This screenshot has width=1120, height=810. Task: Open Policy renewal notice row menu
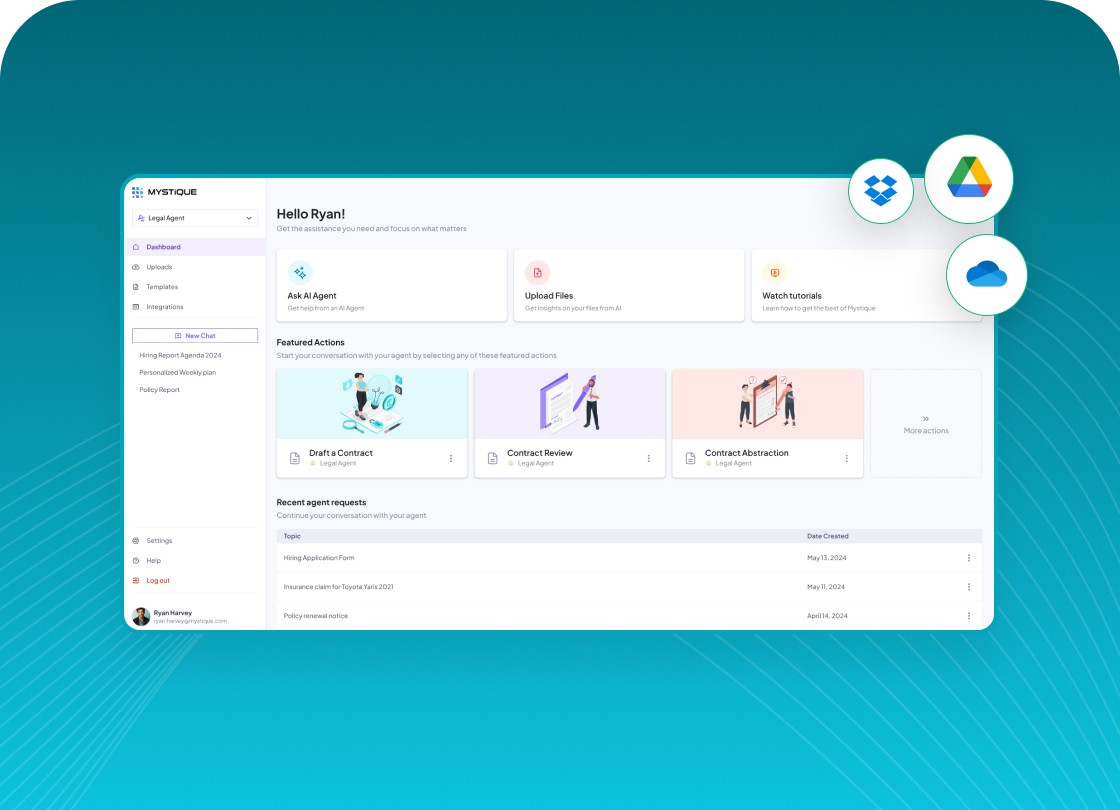point(969,616)
